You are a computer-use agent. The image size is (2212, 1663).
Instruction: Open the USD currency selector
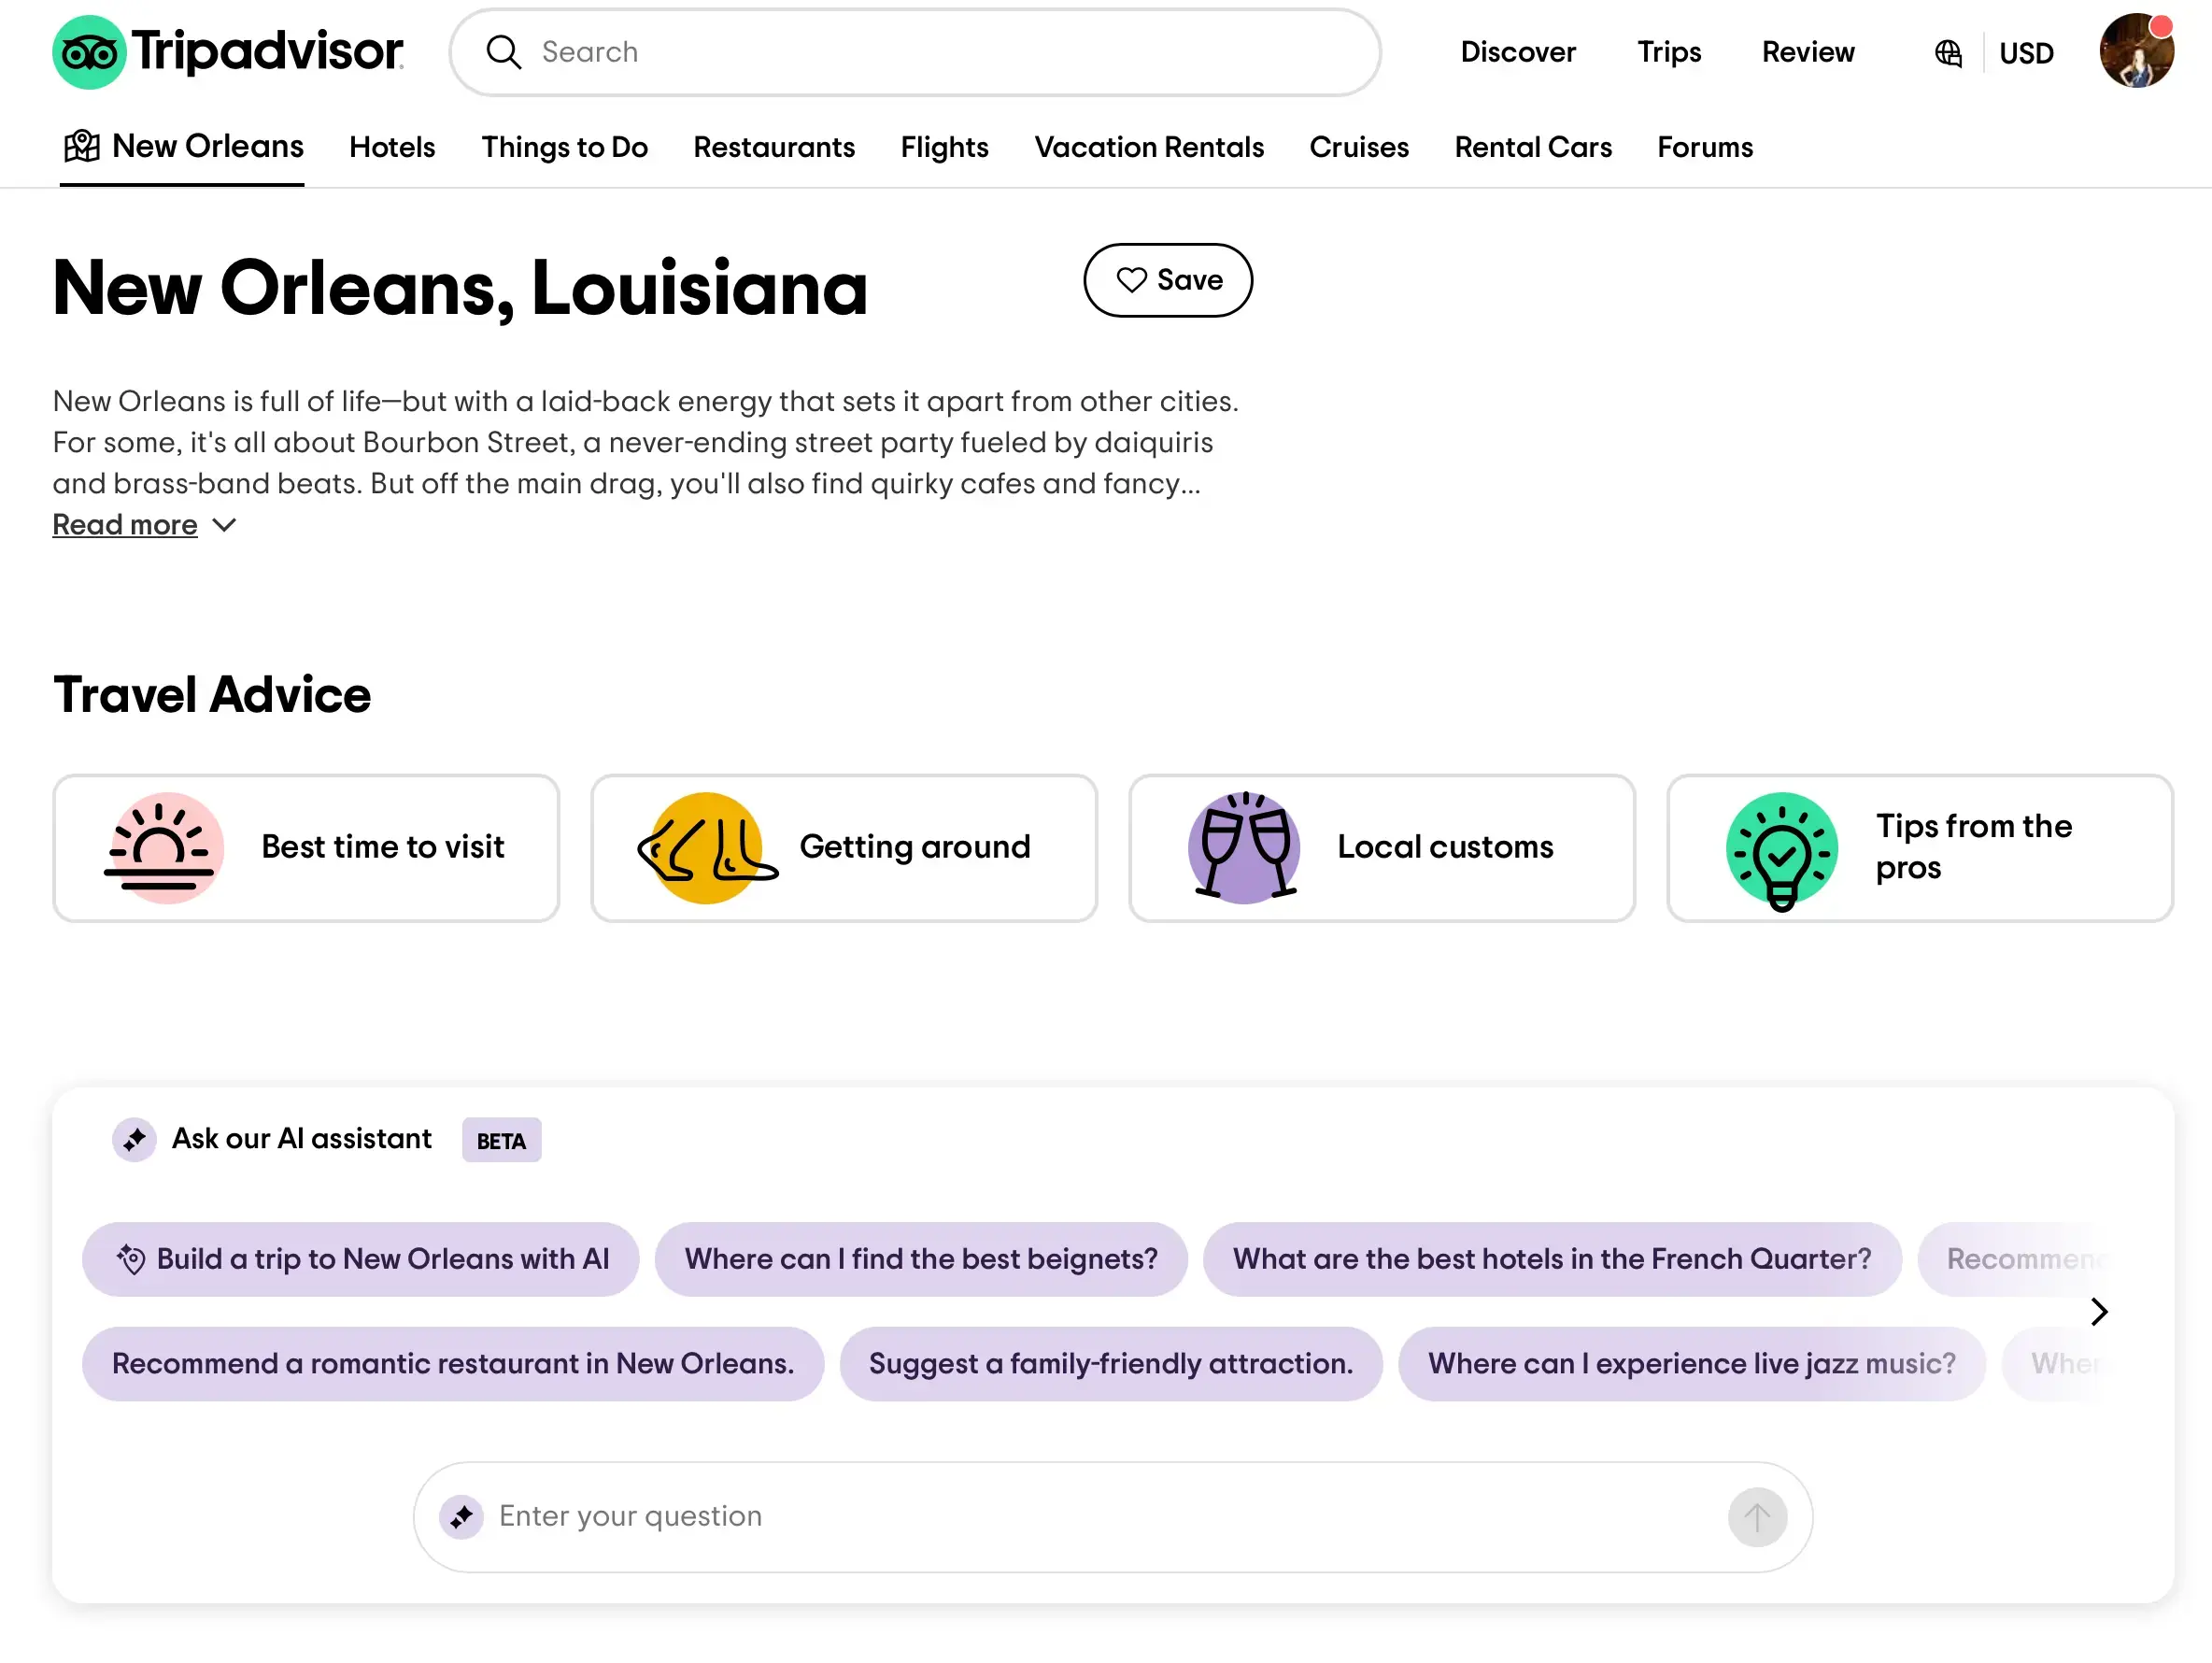2026,53
